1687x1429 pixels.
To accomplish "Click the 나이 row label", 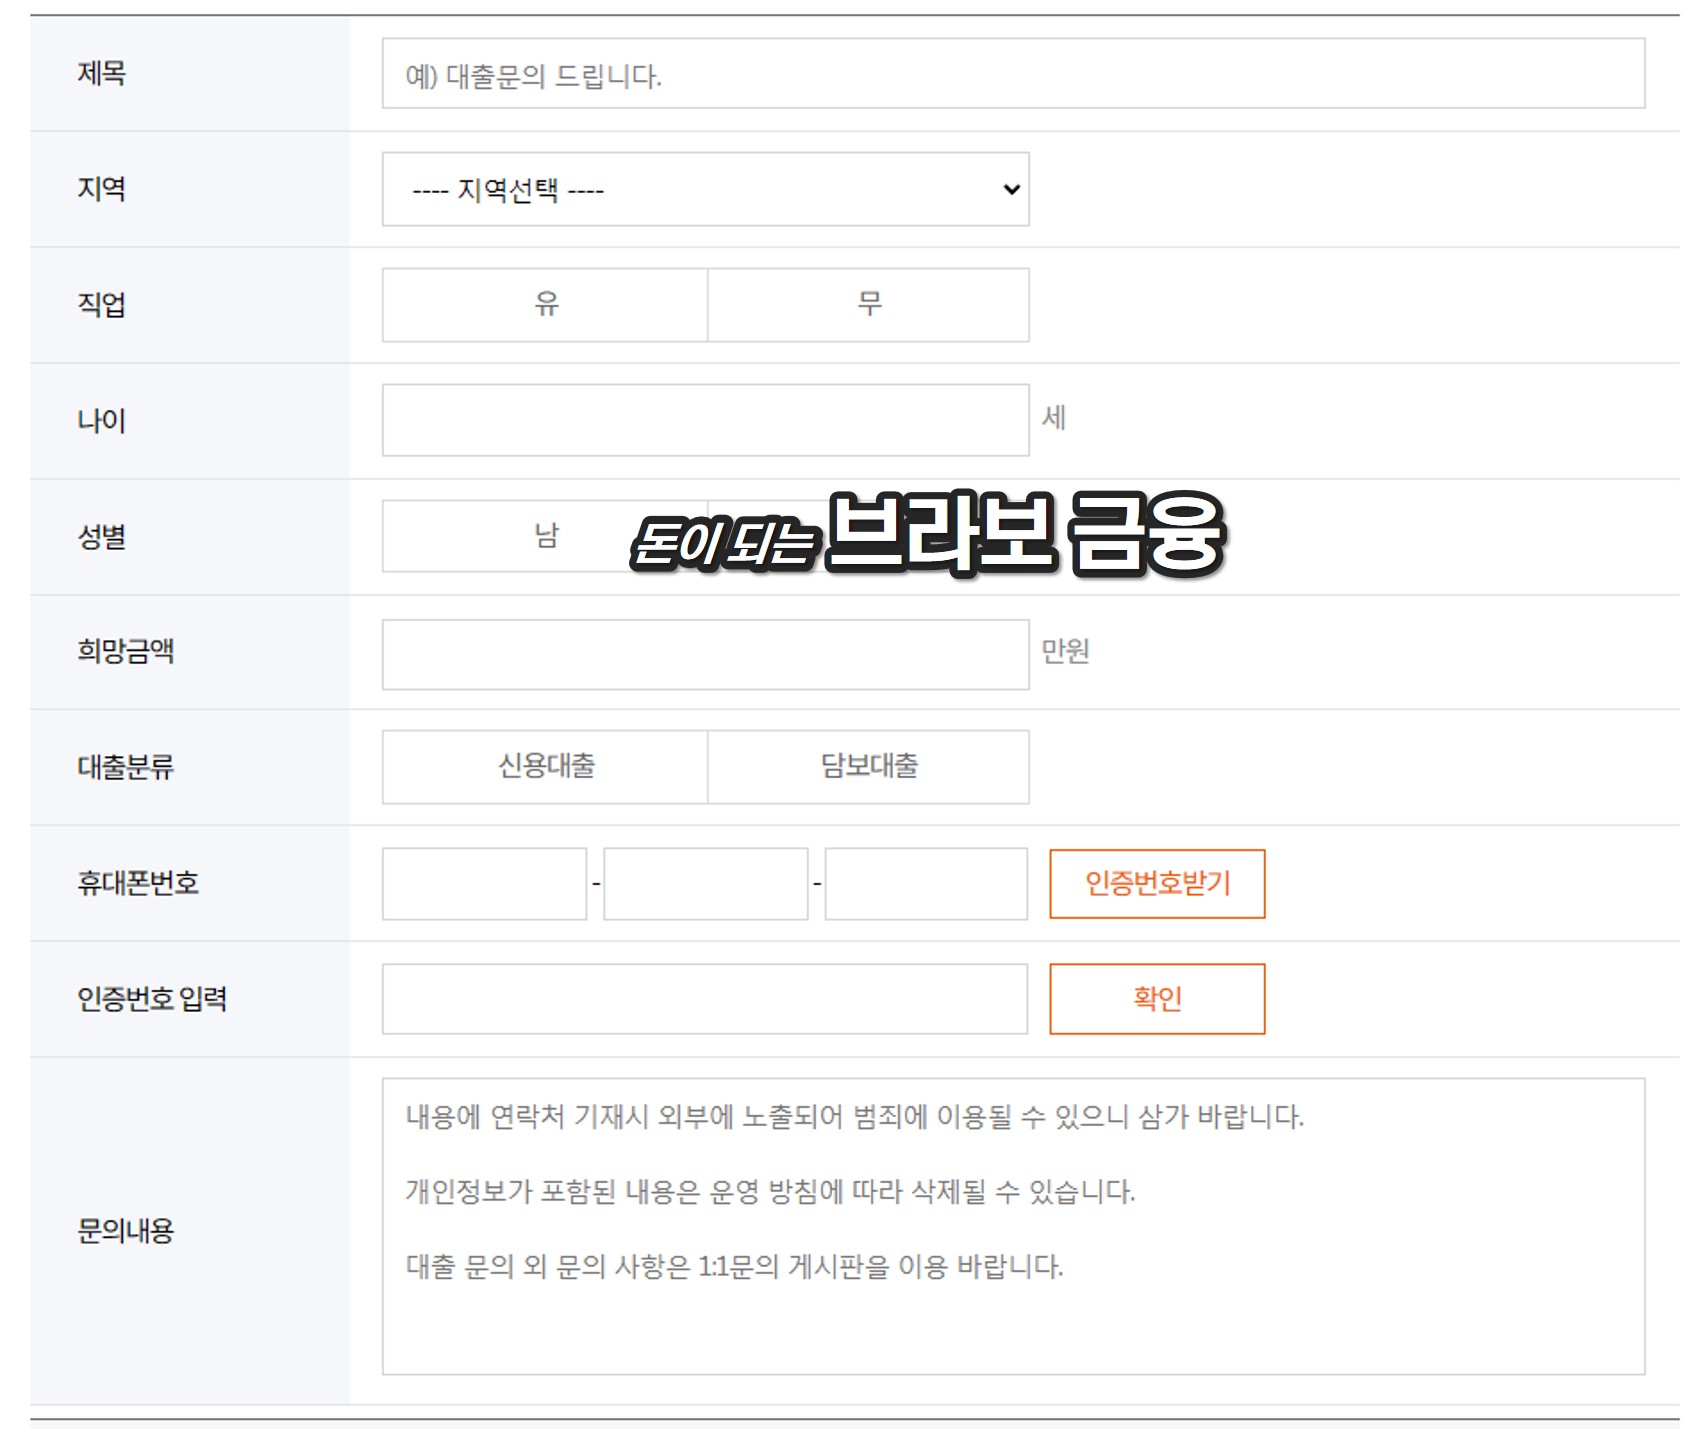I will coord(102,420).
